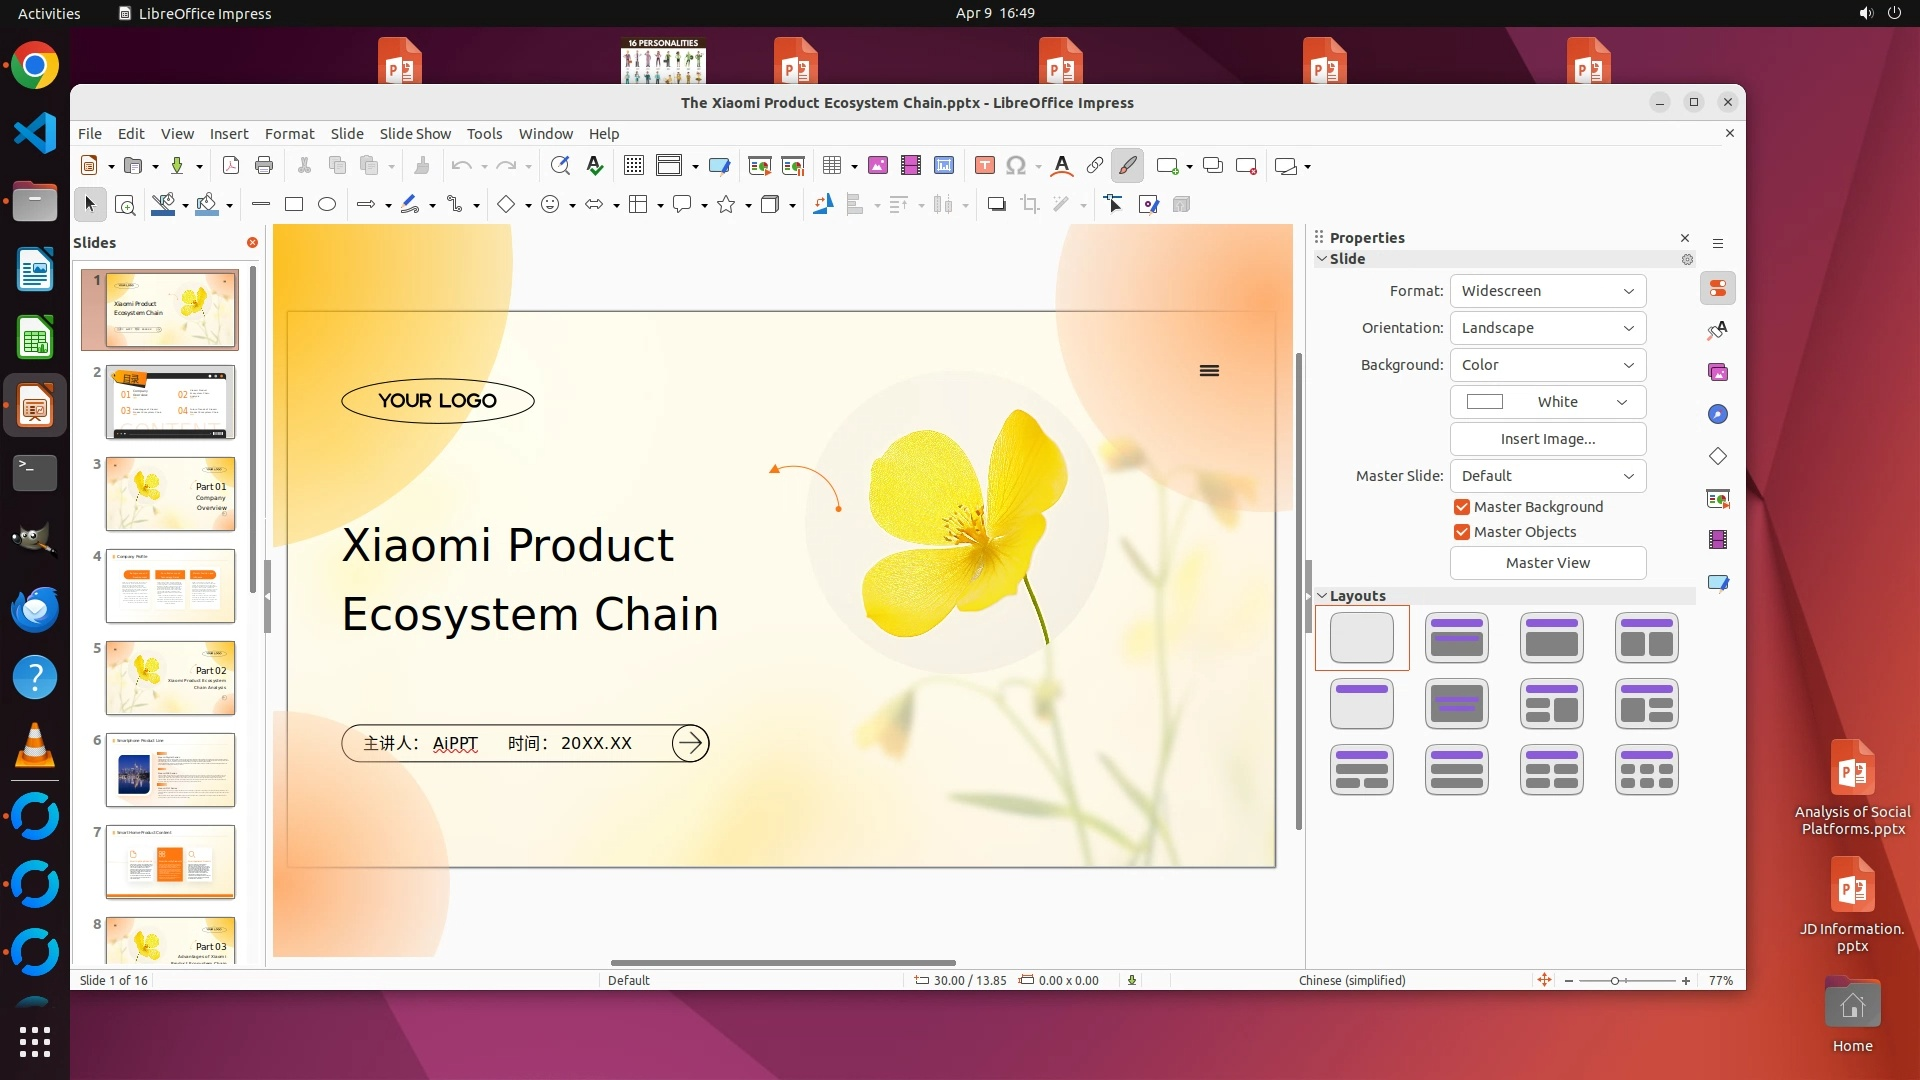
Task: Click the Insert Text Box icon
Action: click(x=984, y=166)
